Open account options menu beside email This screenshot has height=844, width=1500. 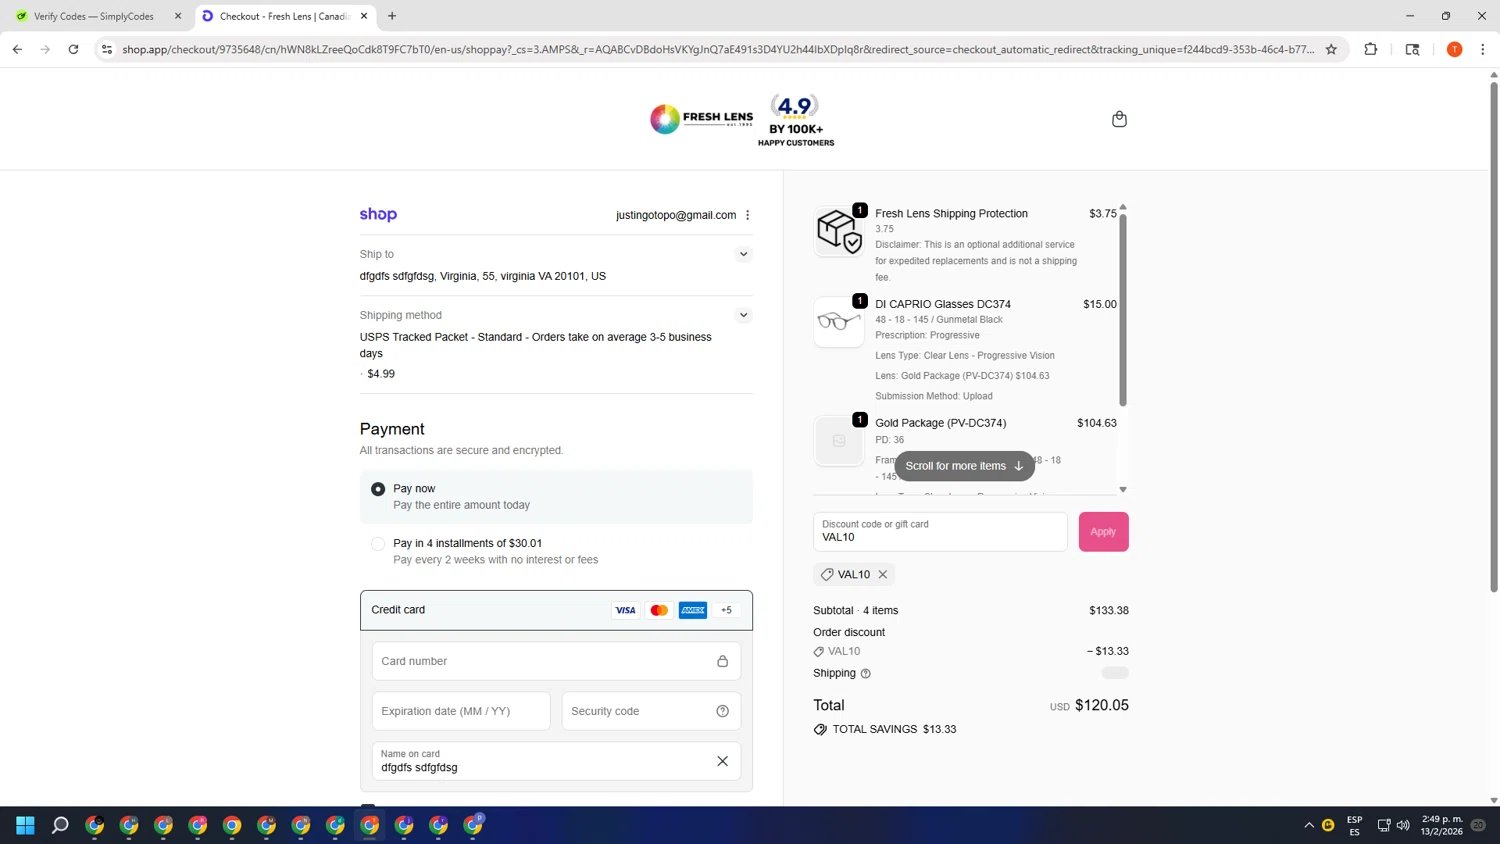tap(747, 215)
